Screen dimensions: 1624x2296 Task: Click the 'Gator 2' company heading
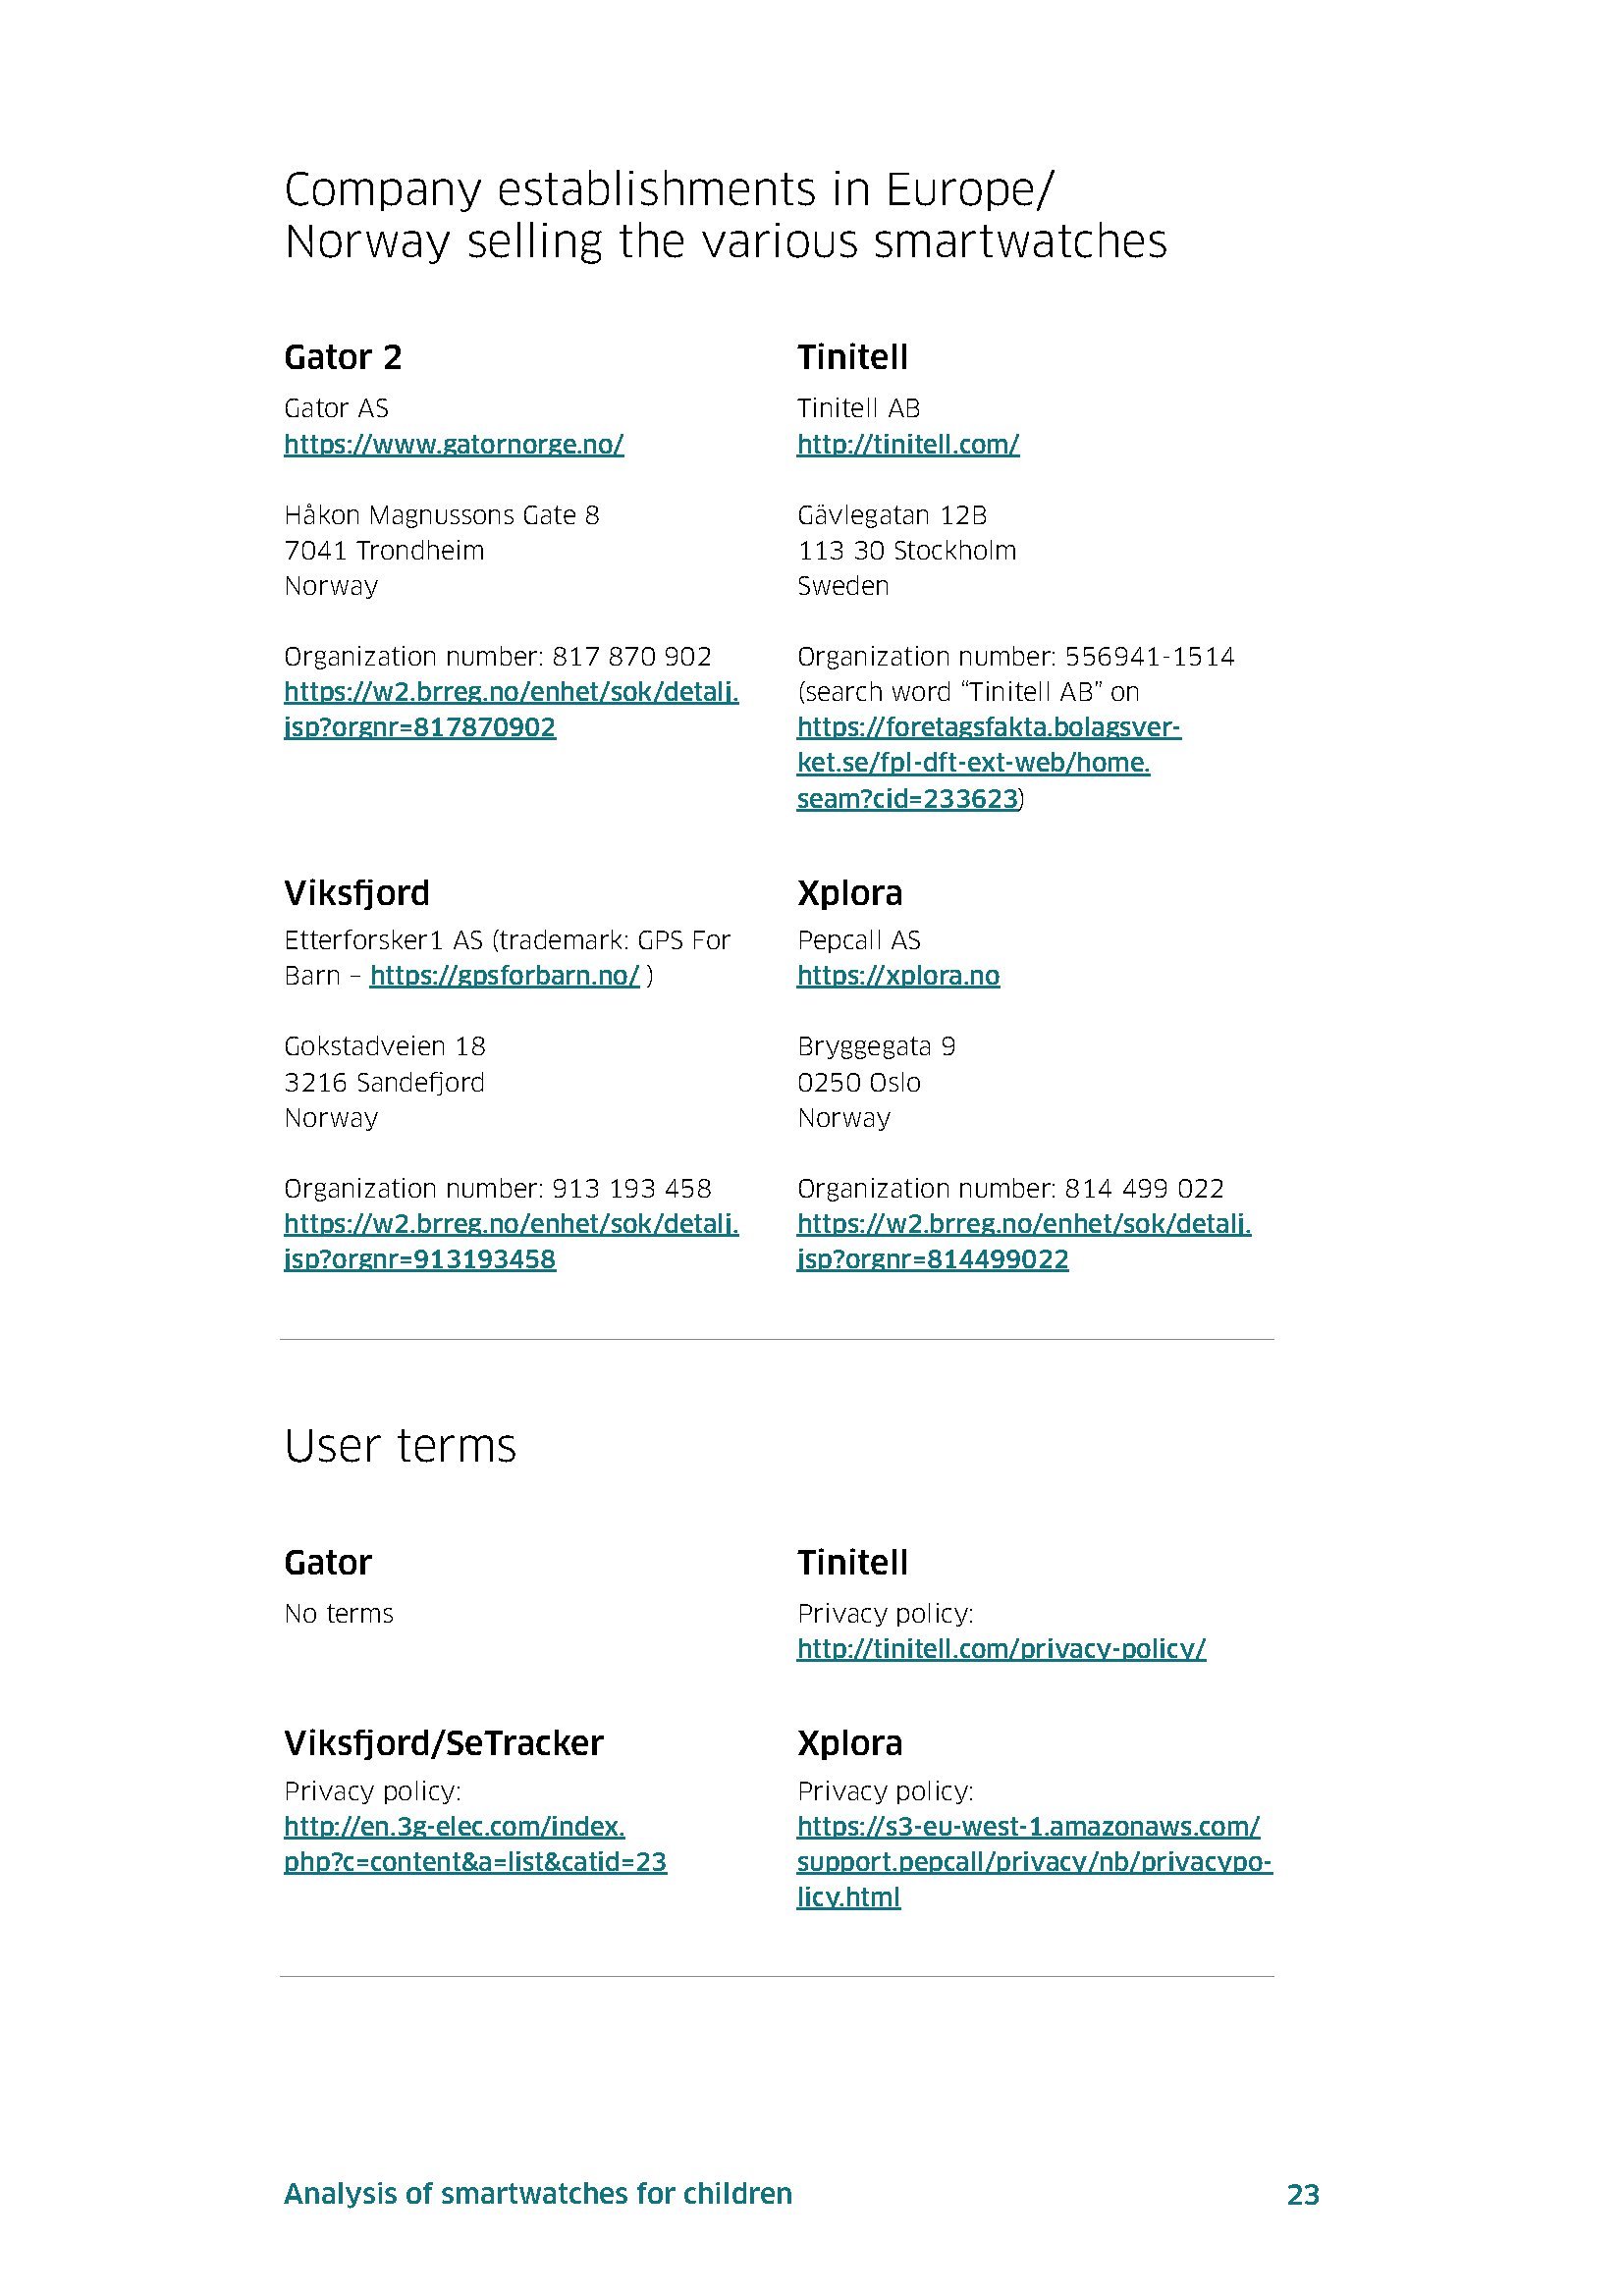[x=342, y=357]
